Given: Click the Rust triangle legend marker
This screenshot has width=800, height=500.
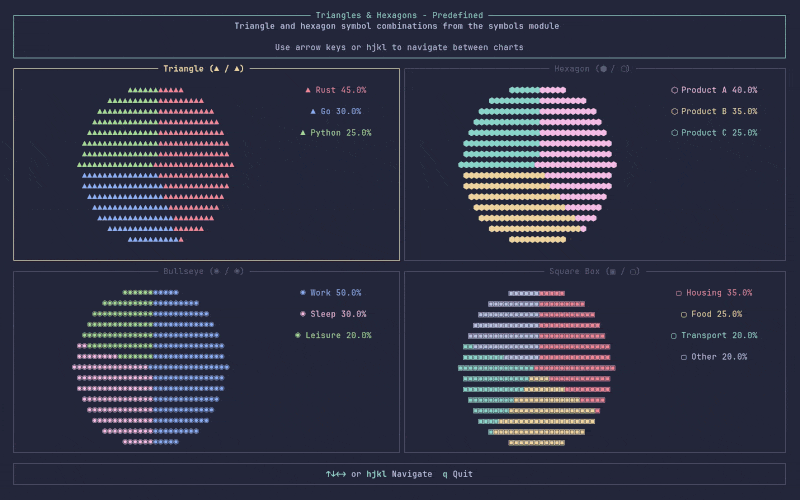Looking at the screenshot, I should (x=308, y=90).
